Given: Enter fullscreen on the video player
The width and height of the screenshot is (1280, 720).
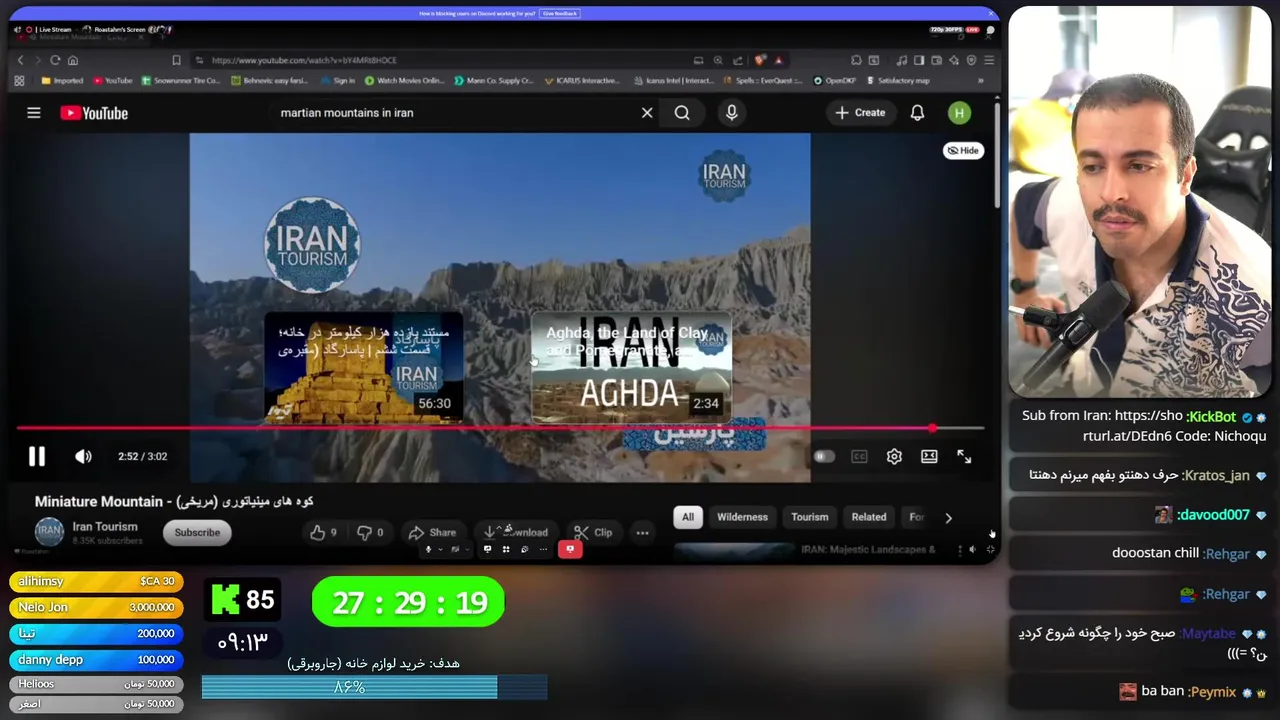Looking at the screenshot, I should click(964, 456).
